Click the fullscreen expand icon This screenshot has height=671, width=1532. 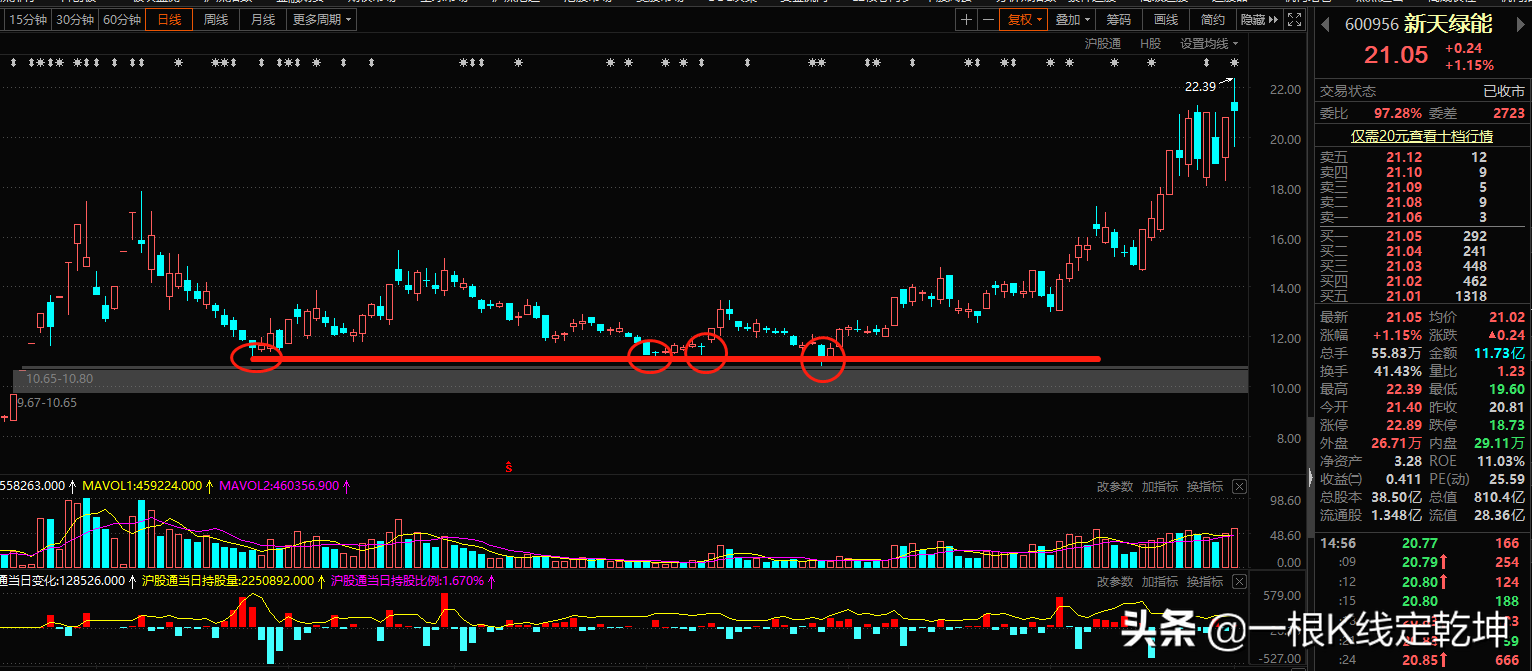[1292, 20]
